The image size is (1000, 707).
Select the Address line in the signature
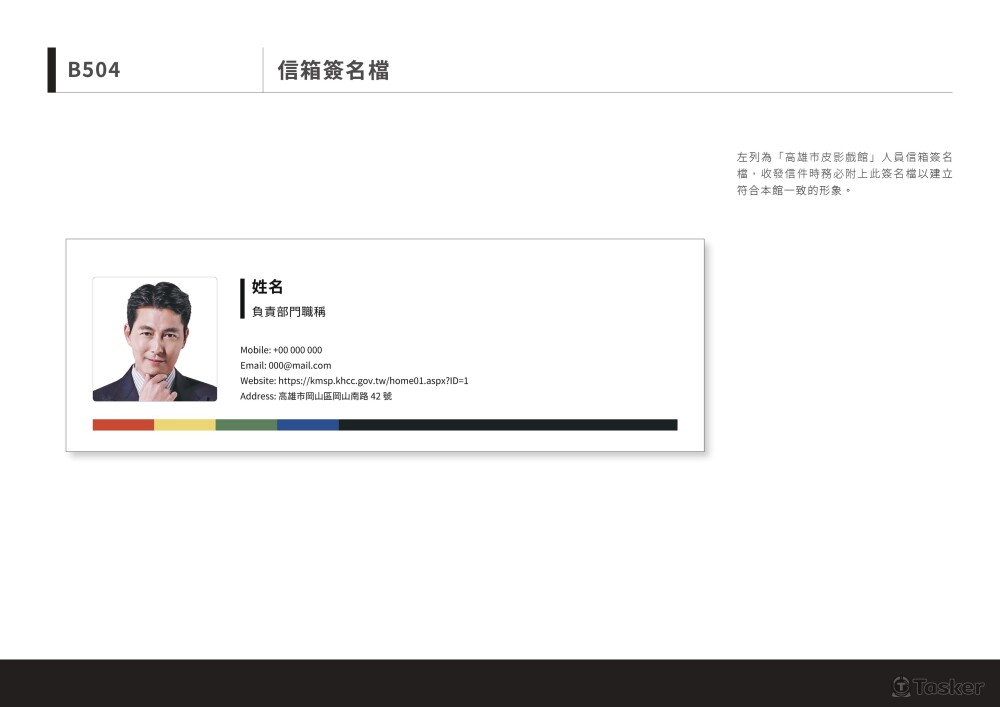(316, 397)
